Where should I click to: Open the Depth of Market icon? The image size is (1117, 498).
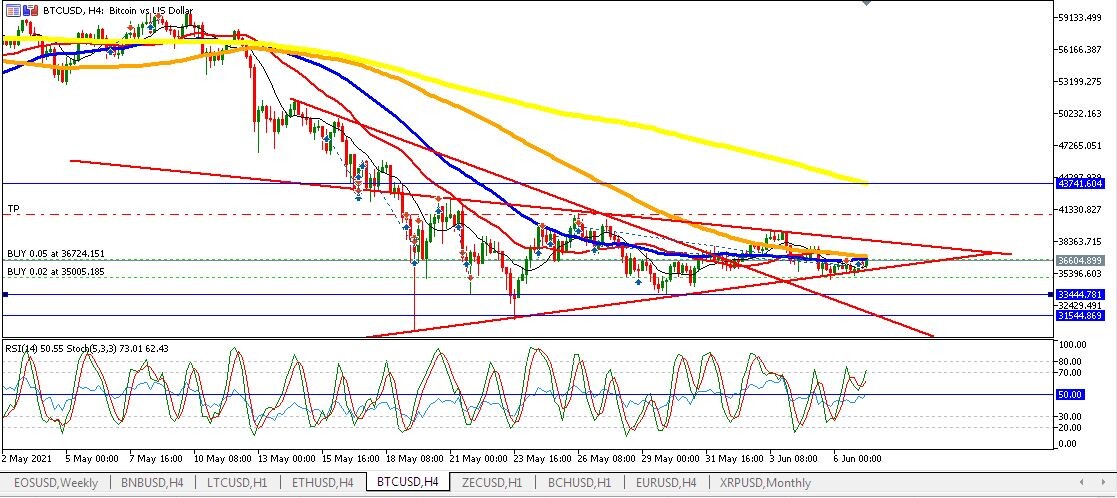click(14, 11)
